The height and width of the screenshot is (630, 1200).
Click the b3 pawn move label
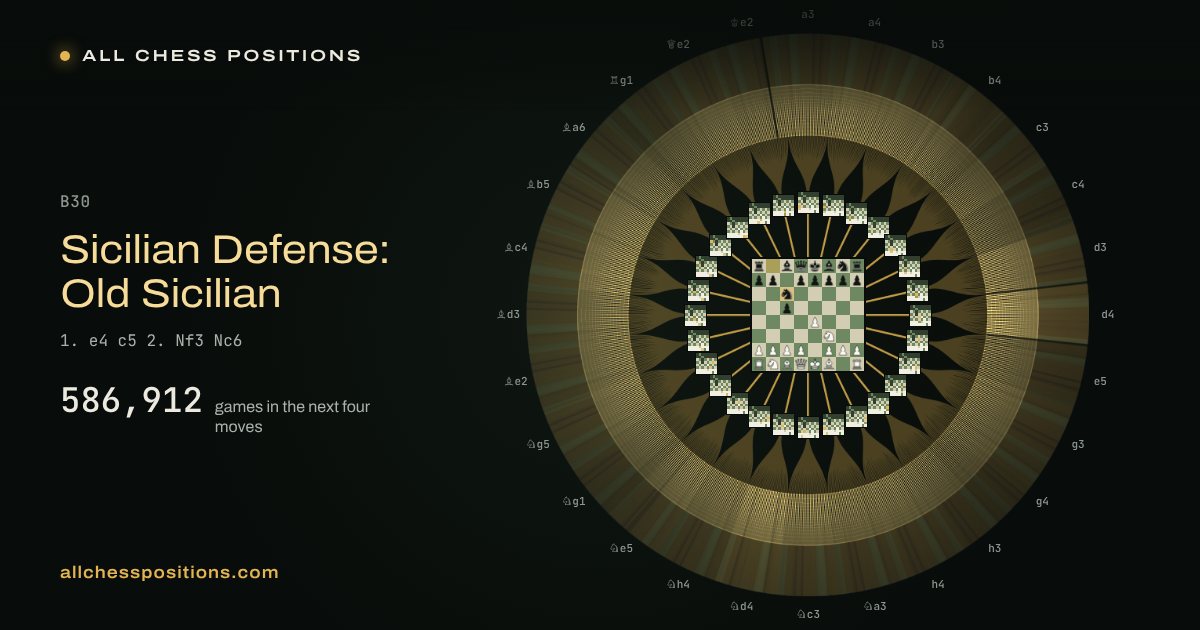(938, 44)
